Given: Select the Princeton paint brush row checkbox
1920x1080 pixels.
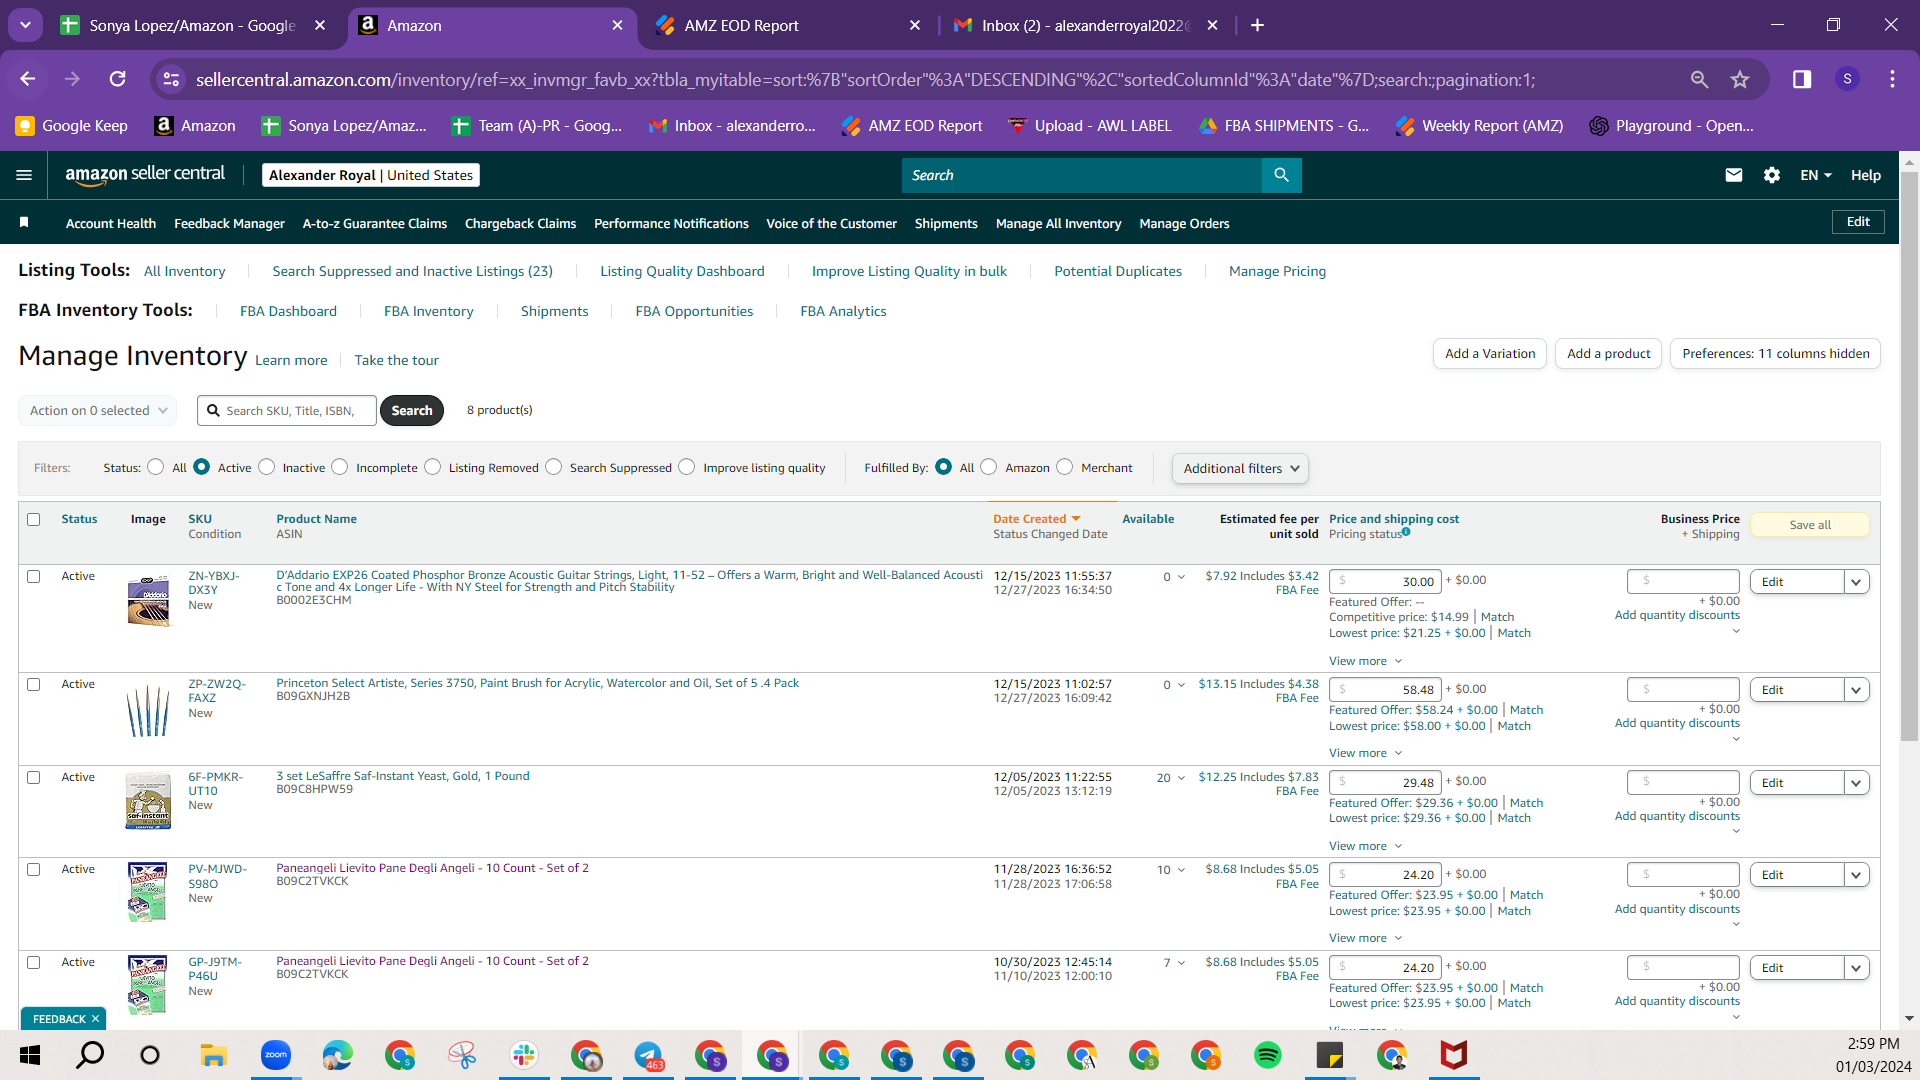Looking at the screenshot, I should pos(34,684).
